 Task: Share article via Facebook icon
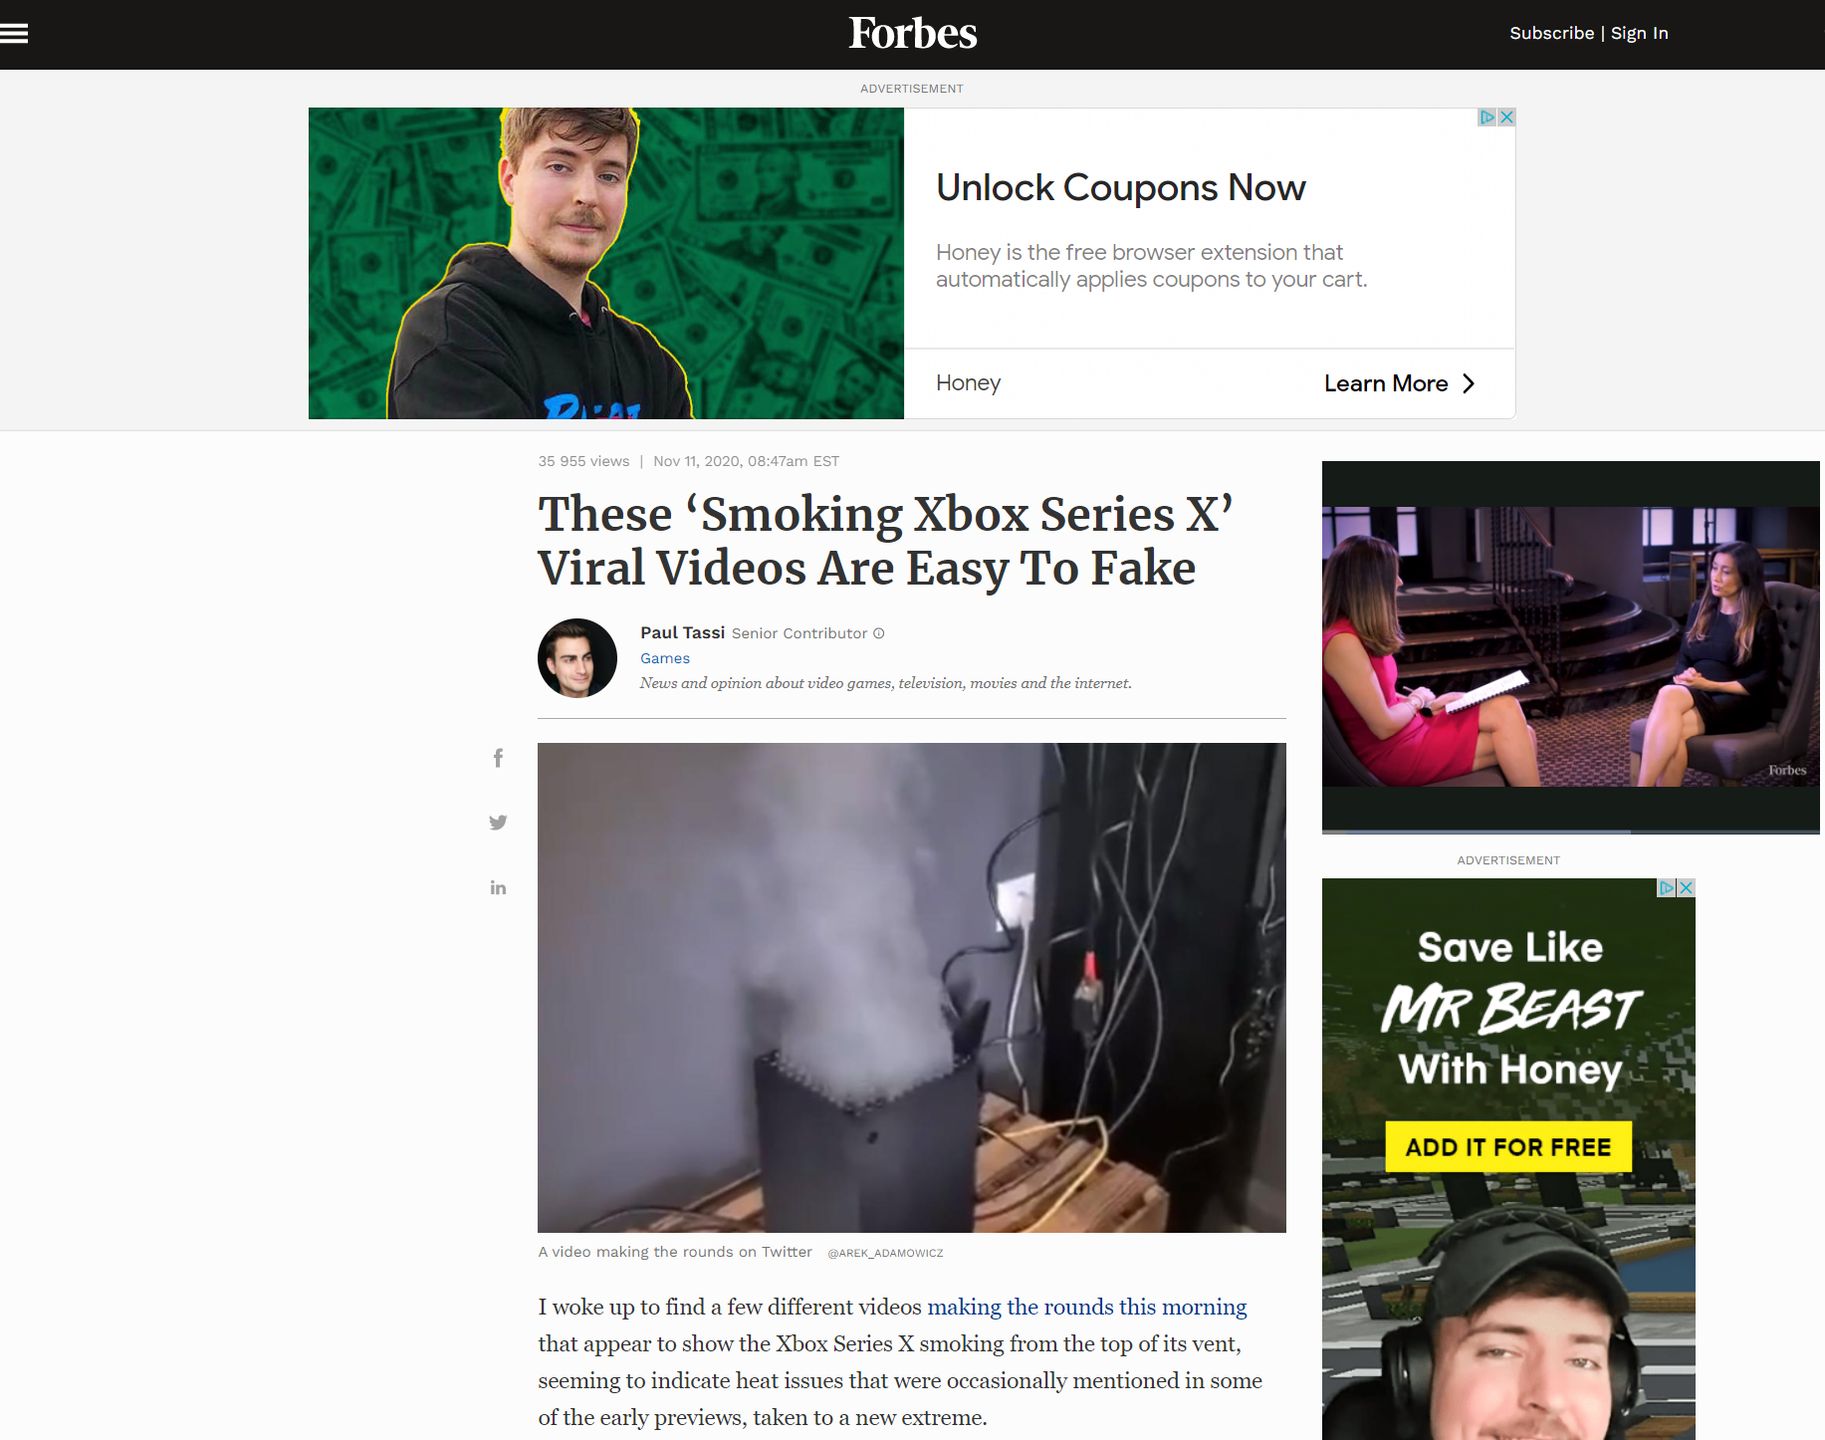click(x=498, y=758)
